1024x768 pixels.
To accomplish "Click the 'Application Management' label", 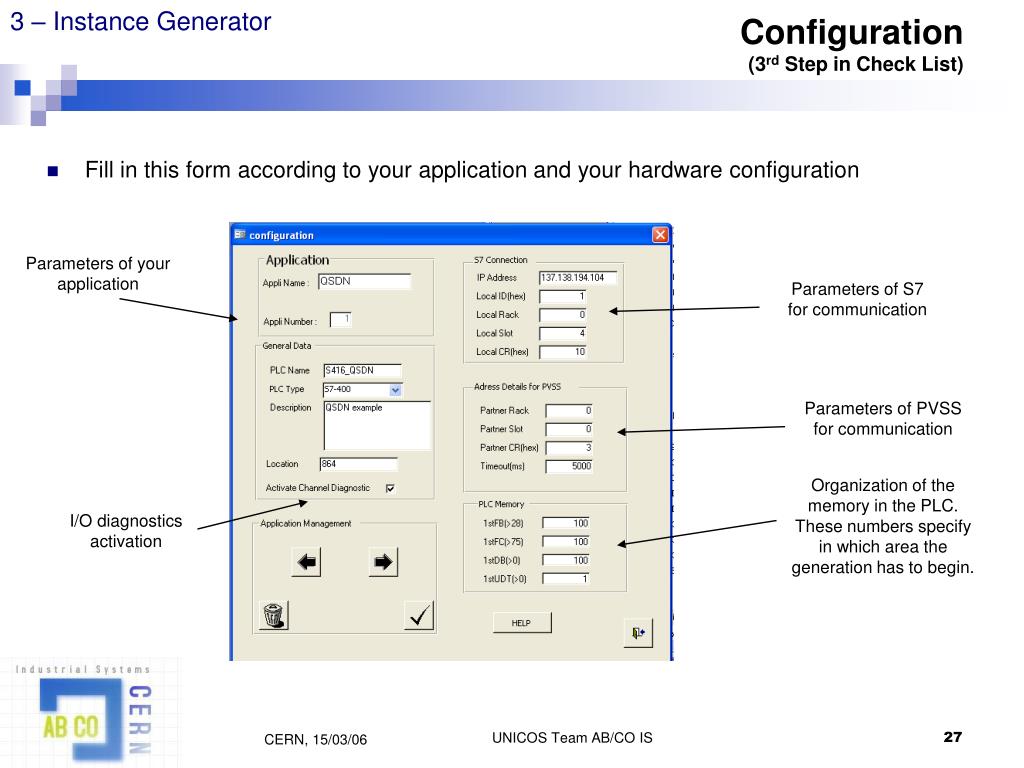I will [x=306, y=523].
